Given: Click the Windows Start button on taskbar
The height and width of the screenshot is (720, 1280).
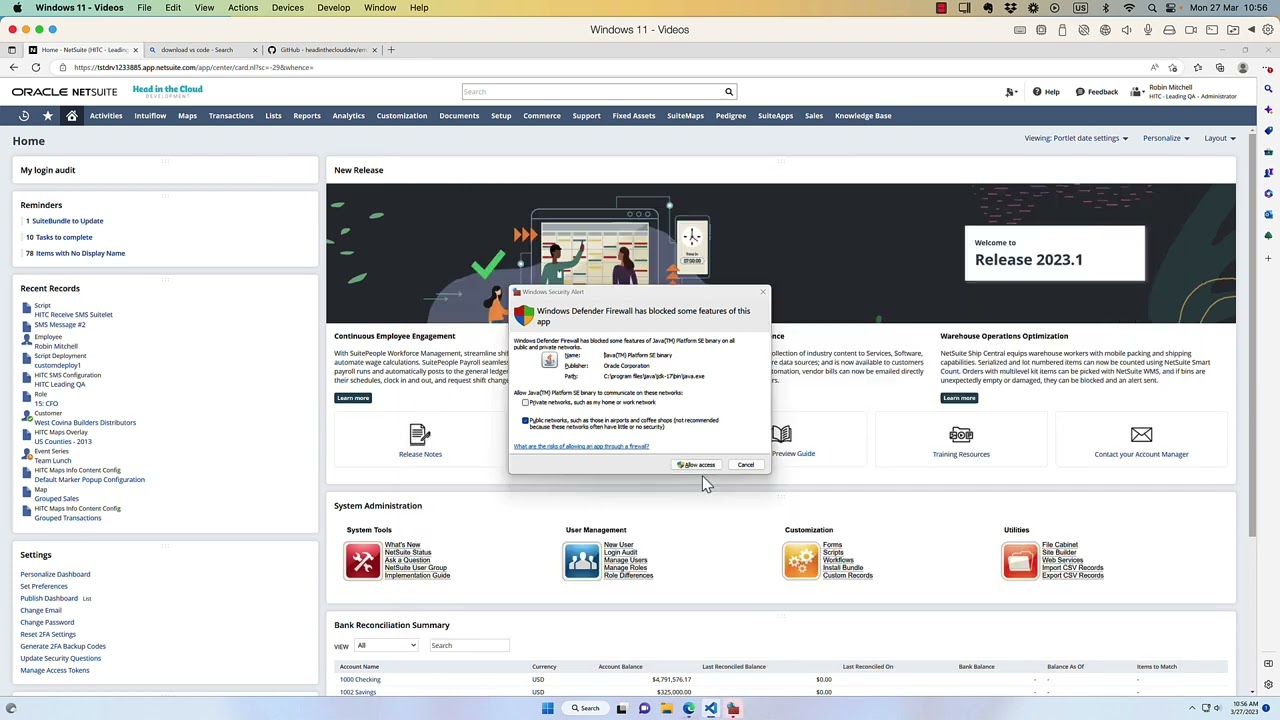Looking at the screenshot, I should pyautogui.click(x=547, y=709).
